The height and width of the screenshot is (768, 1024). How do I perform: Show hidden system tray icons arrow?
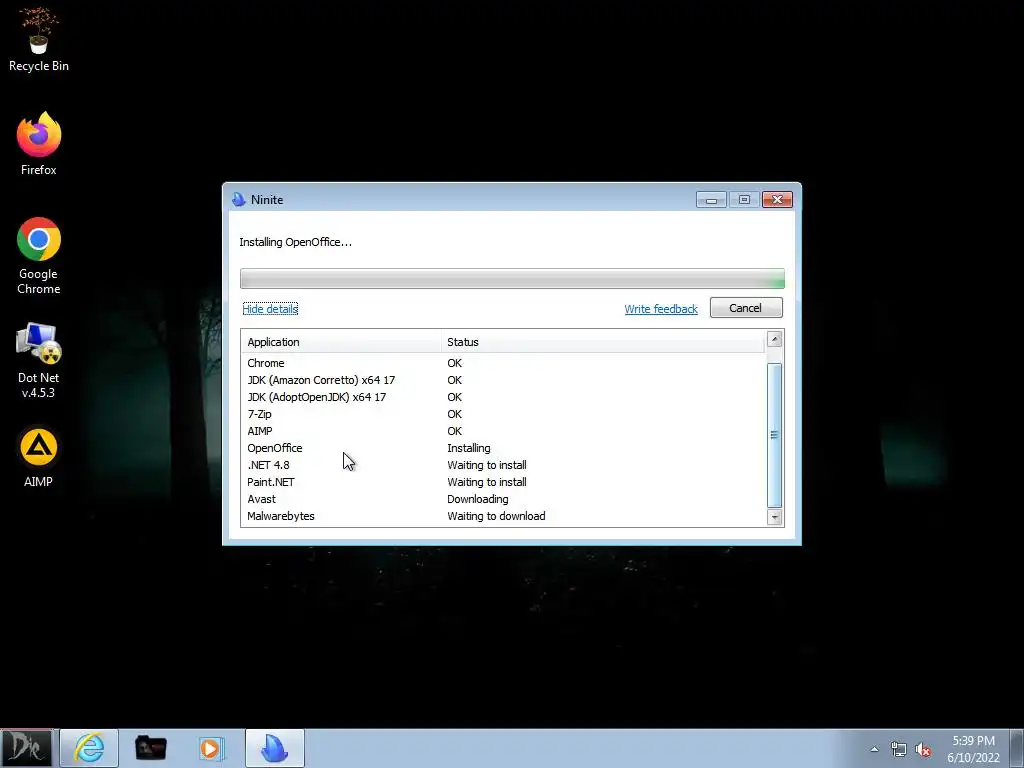point(874,750)
